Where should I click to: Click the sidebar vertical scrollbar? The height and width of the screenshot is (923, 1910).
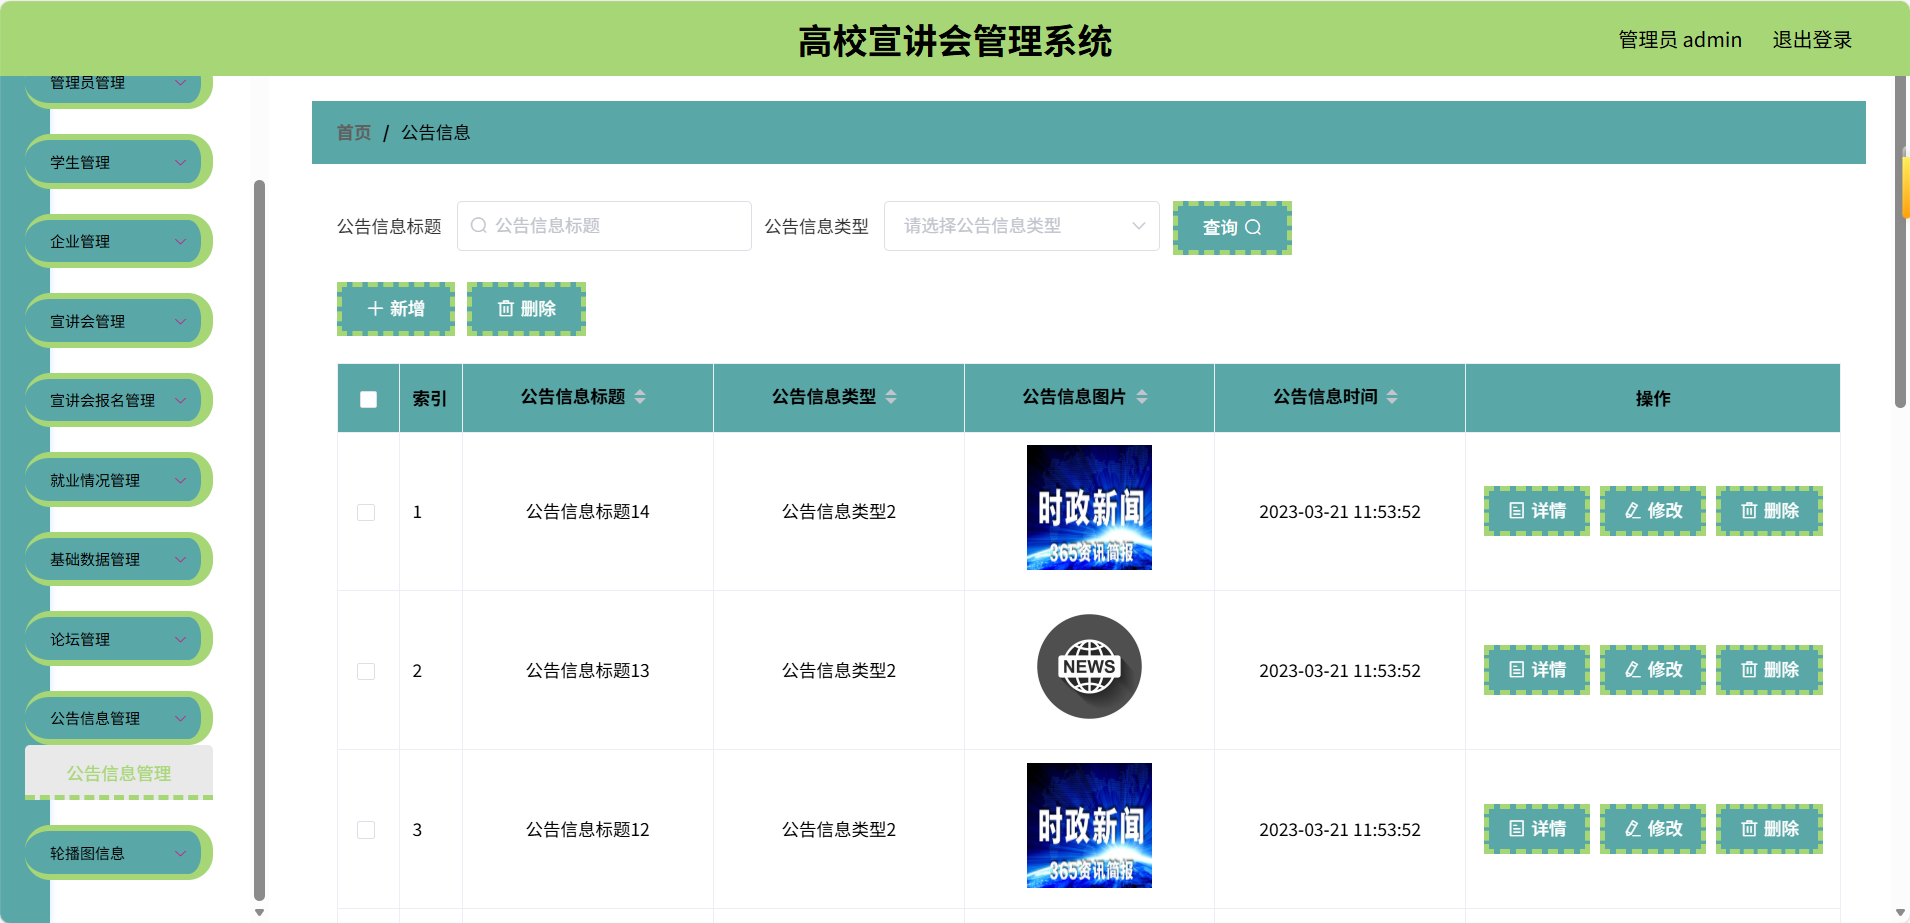[260, 540]
